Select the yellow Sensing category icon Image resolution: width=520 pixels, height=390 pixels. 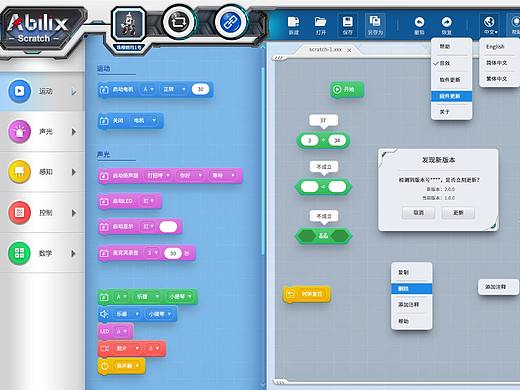tap(19, 172)
